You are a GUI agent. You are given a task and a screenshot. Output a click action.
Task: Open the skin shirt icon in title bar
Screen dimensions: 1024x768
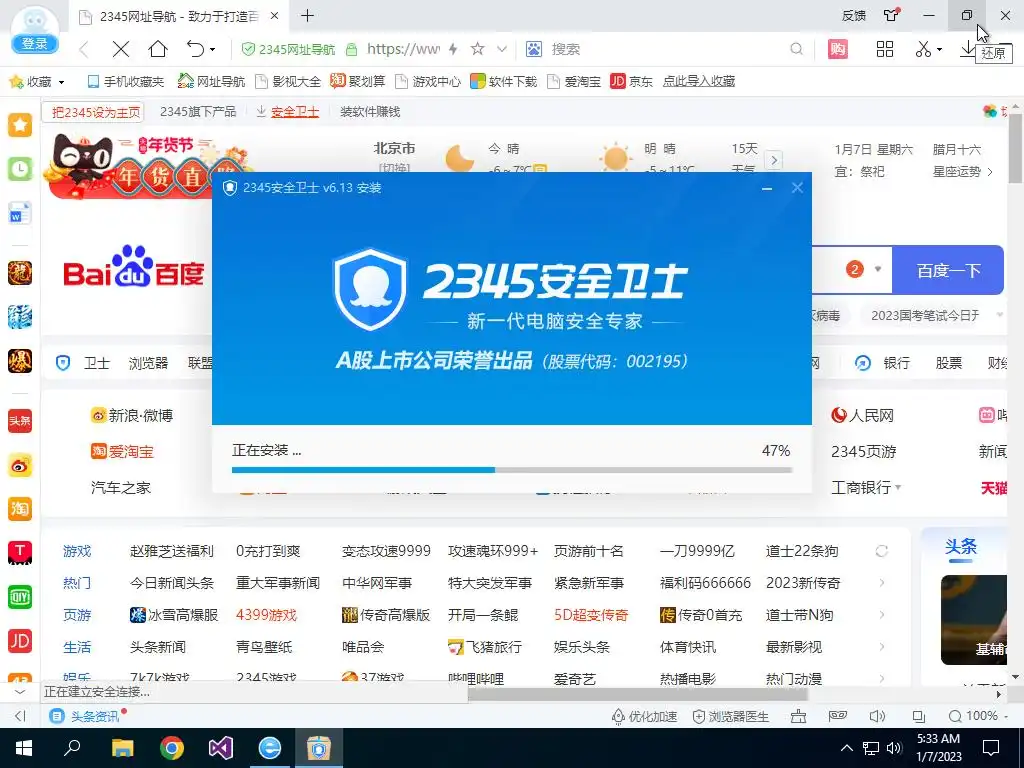[x=891, y=15]
